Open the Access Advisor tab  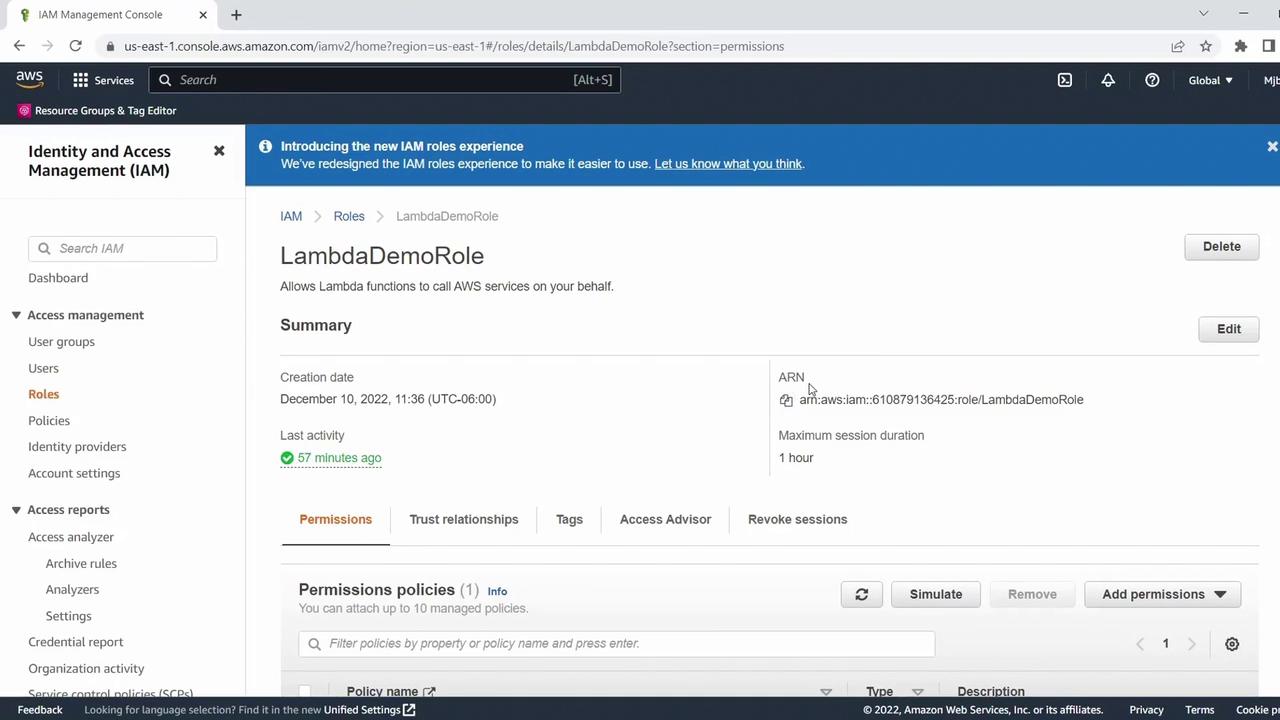pos(665,520)
